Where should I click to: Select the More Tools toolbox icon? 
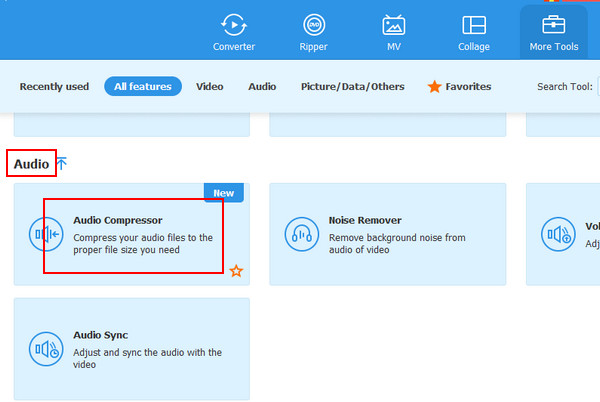click(x=553, y=25)
